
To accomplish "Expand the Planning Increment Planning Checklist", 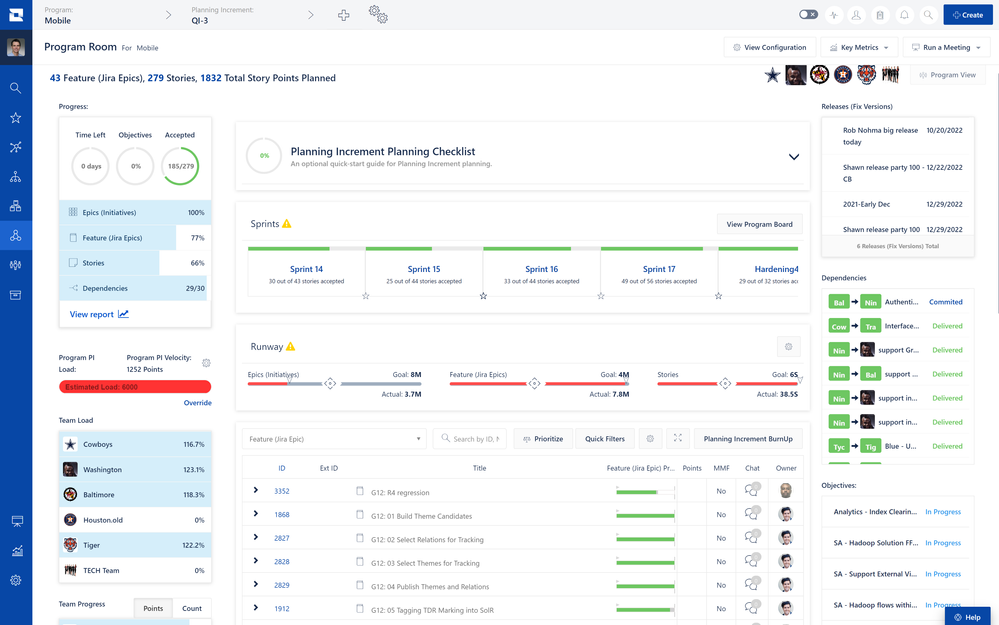I will (794, 157).
